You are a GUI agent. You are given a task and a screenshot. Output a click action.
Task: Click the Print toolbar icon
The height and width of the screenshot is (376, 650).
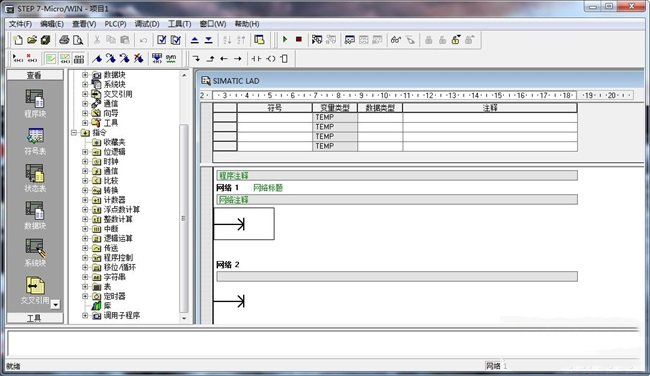[x=64, y=40]
